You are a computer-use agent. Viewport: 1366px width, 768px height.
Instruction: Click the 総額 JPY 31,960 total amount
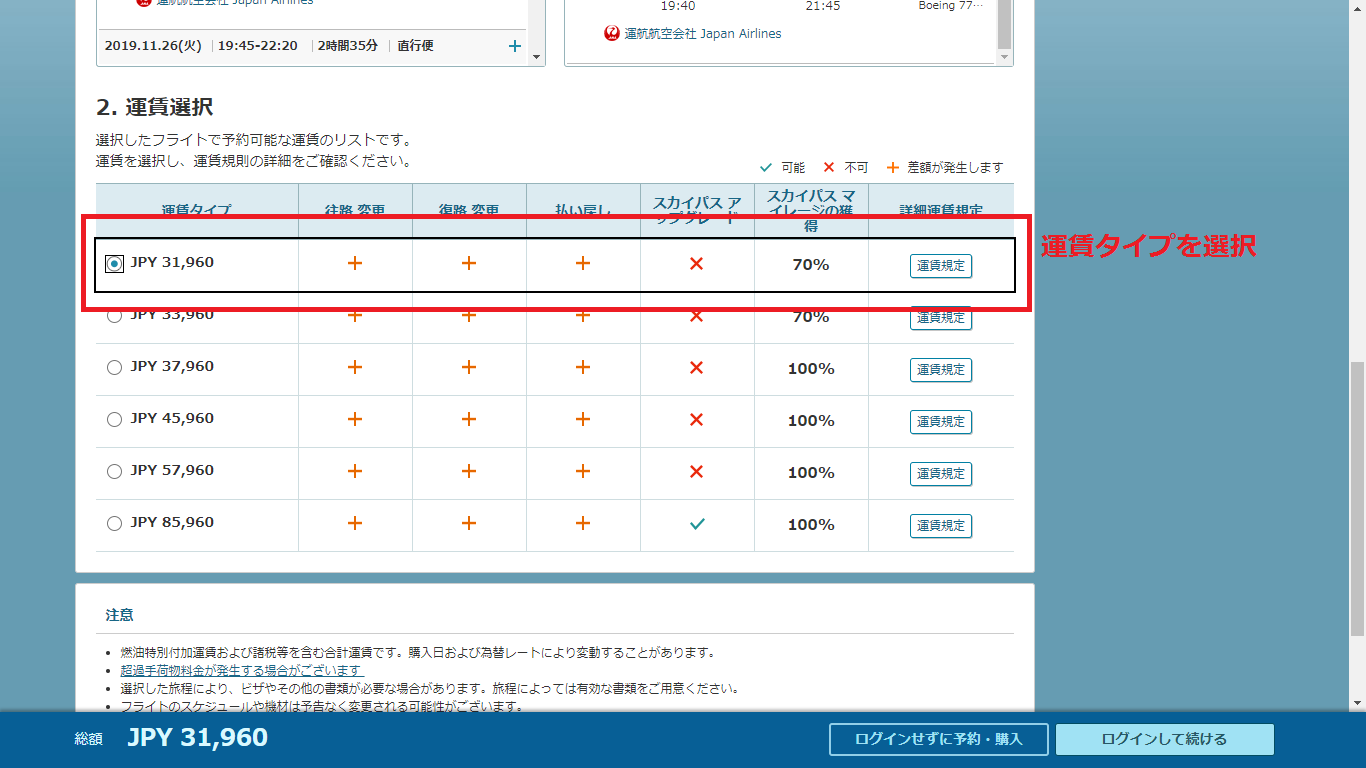pos(197,738)
